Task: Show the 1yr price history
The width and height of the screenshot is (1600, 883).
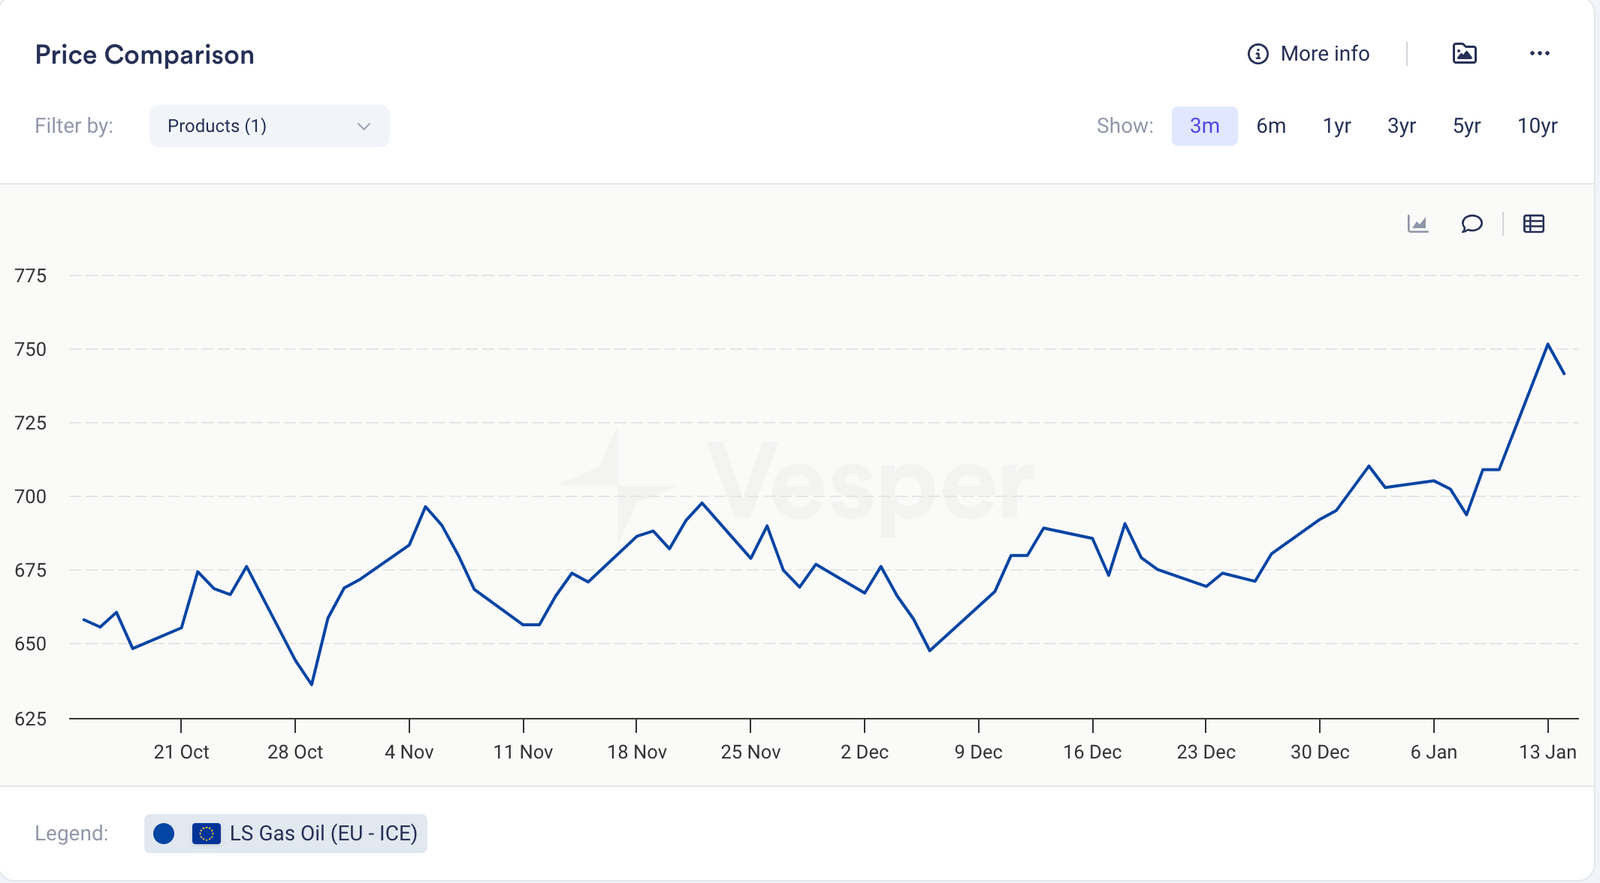Action: click(1337, 126)
